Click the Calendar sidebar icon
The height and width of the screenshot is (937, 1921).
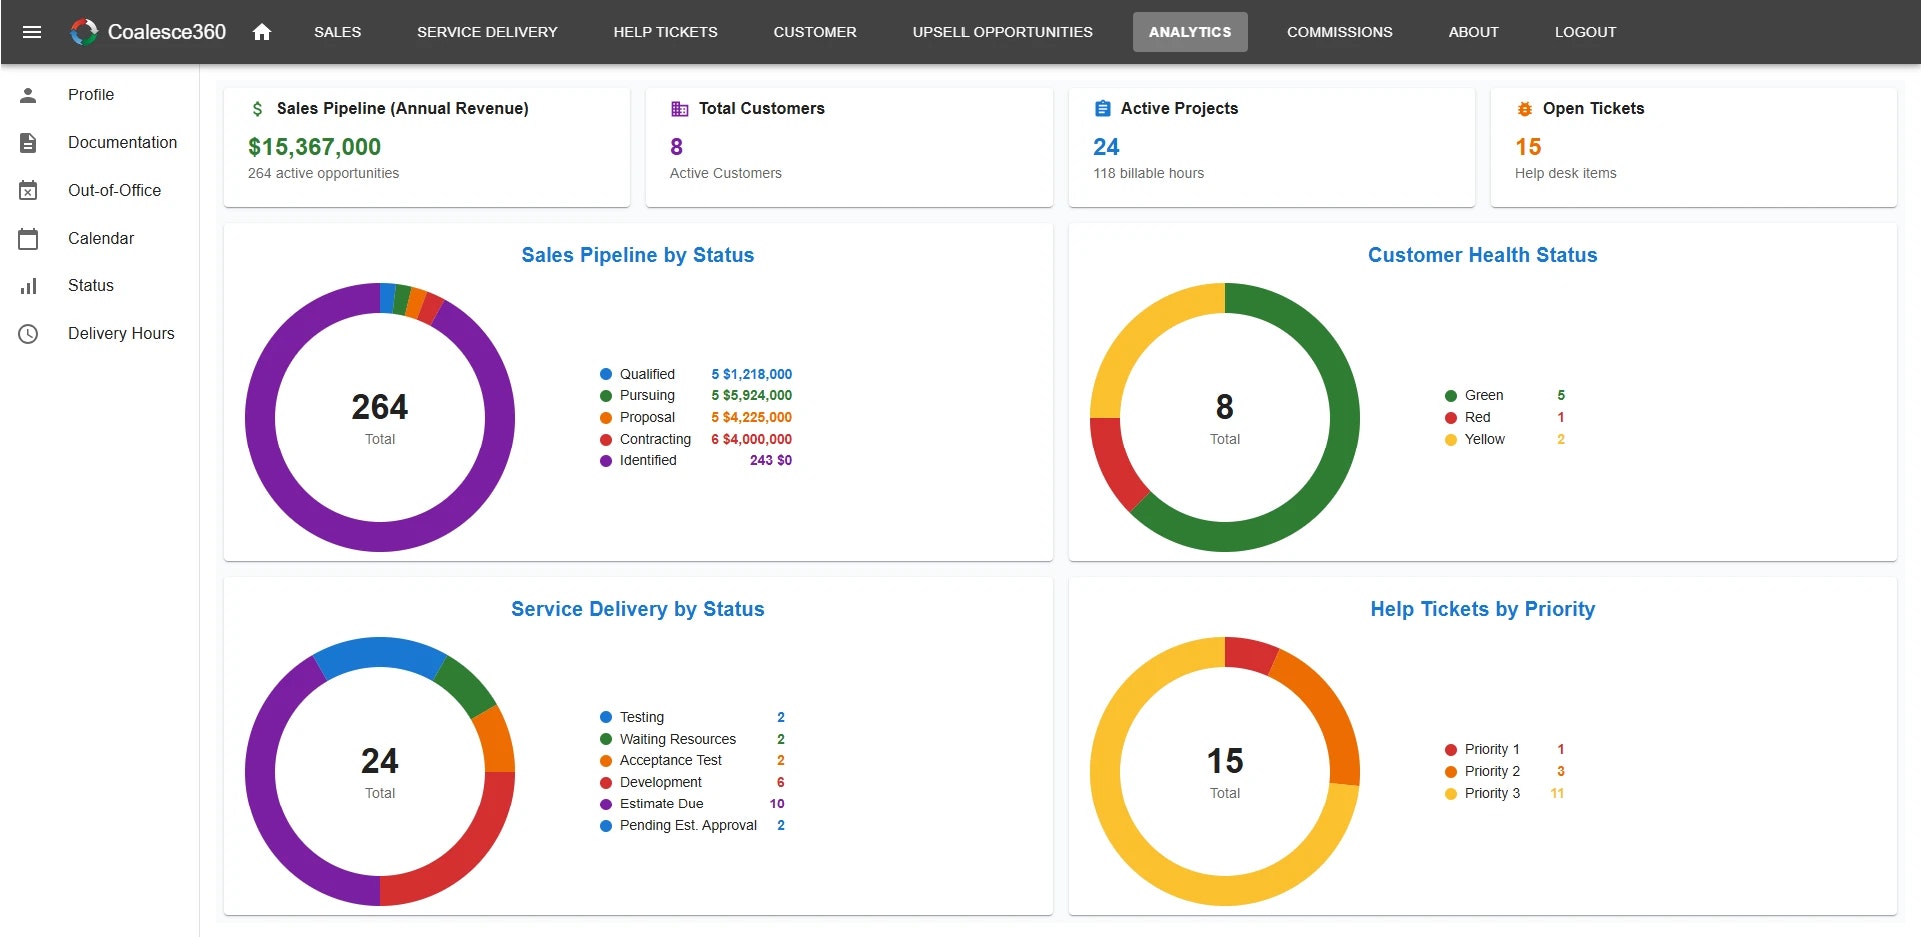[x=28, y=238]
